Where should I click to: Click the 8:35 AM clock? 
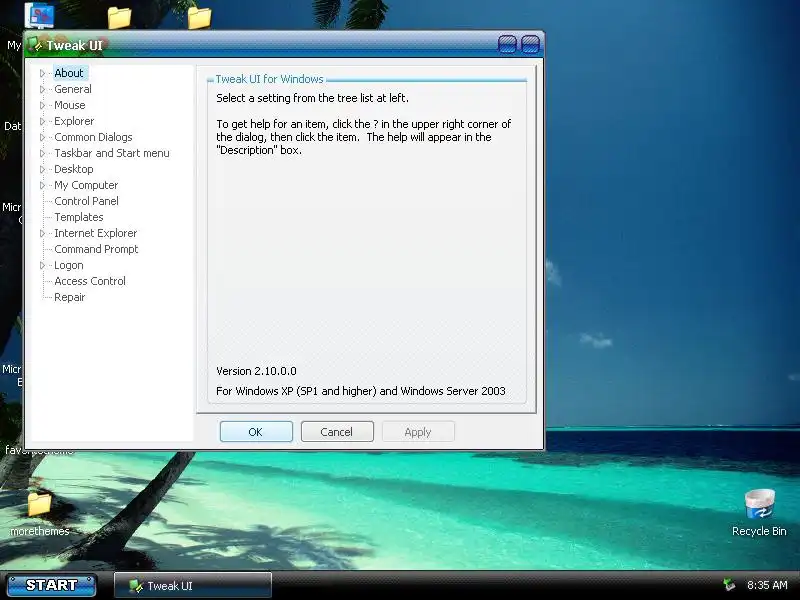click(767, 585)
